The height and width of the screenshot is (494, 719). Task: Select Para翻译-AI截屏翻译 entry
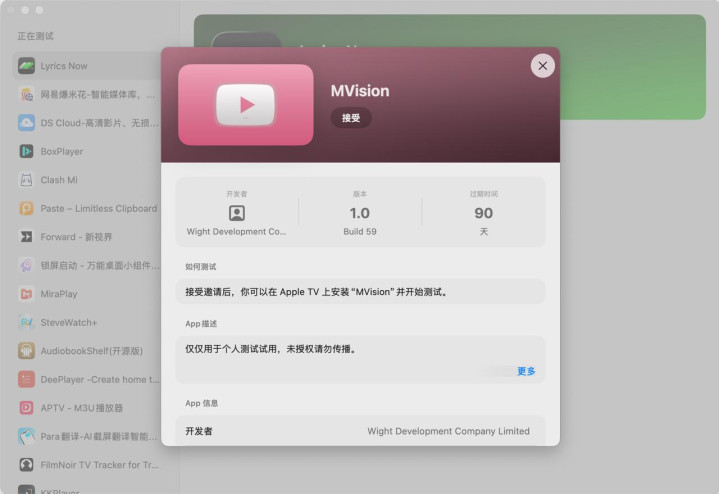(x=87, y=436)
